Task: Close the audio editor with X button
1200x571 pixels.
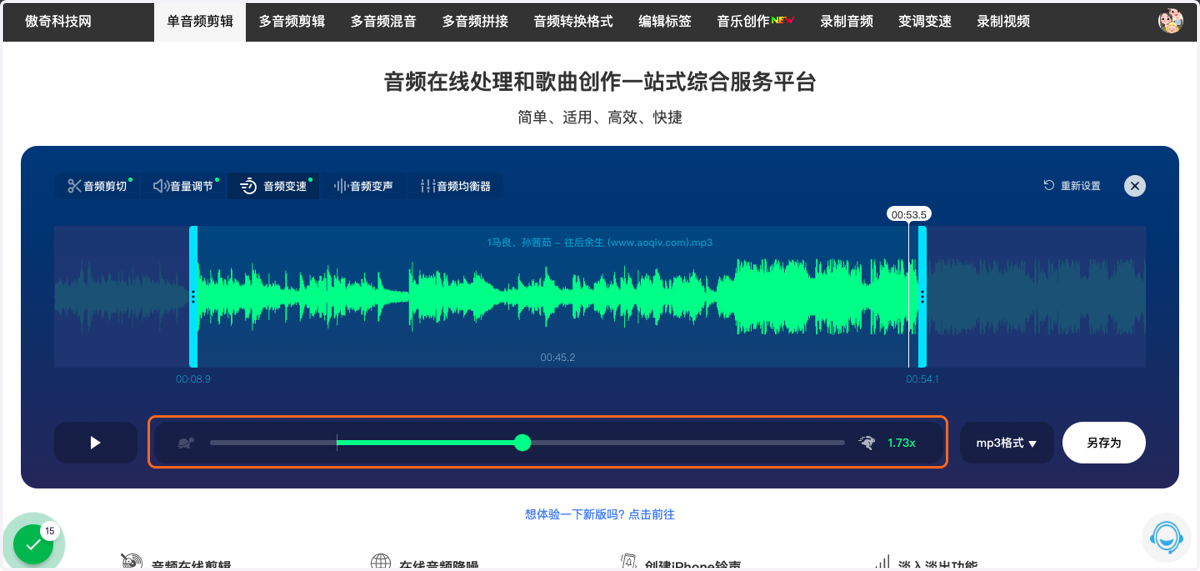Action: (1134, 186)
